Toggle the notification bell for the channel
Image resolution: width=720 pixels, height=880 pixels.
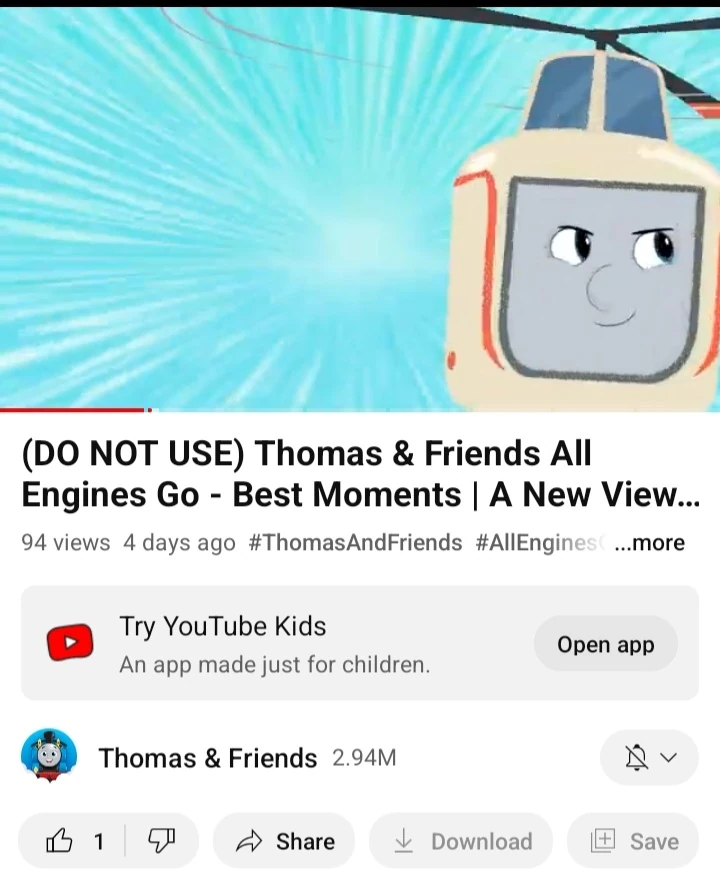click(636, 758)
